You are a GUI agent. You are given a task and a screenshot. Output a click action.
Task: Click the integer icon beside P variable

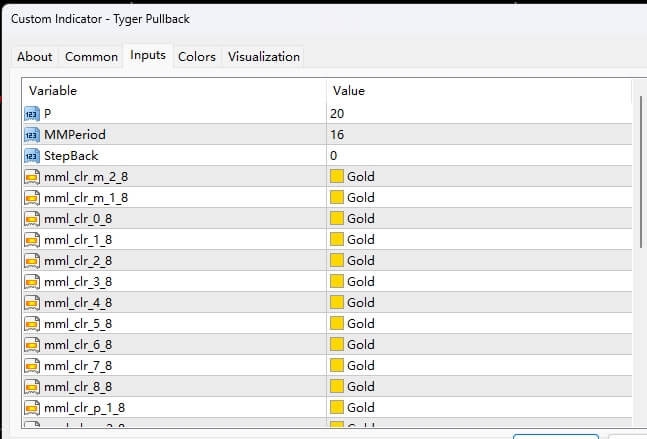[31, 114]
